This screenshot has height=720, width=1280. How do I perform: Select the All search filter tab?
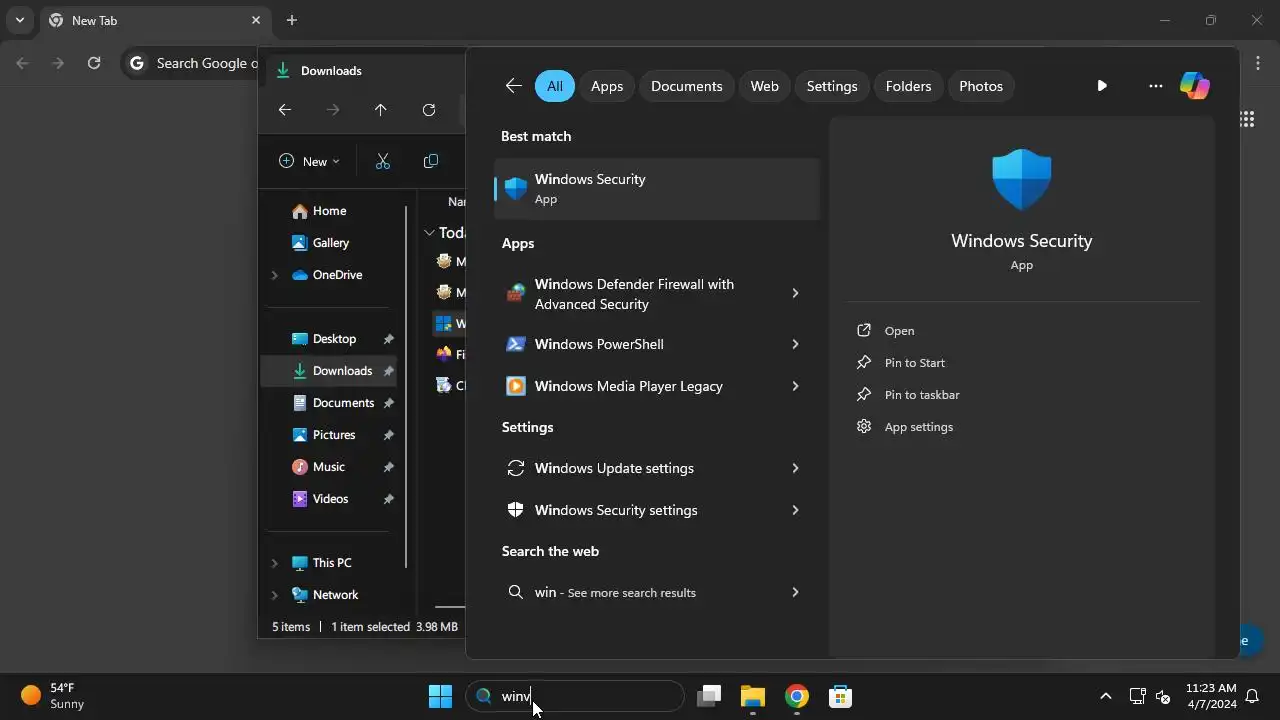click(555, 86)
